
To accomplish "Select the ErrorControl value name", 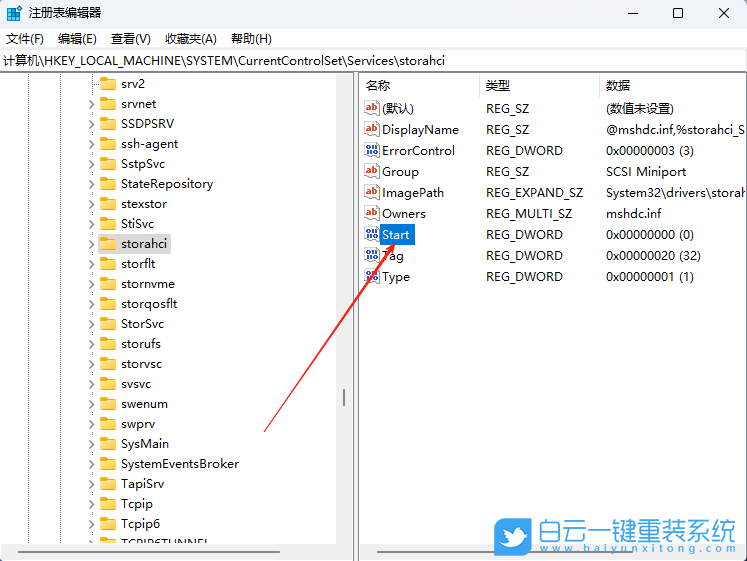I will (418, 151).
